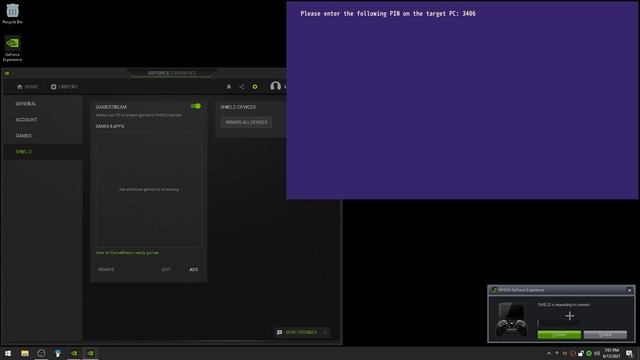This screenshot has height=360, width=640.
Task: Expand the arrow next to Send Feedback
Action: [325, 333]
